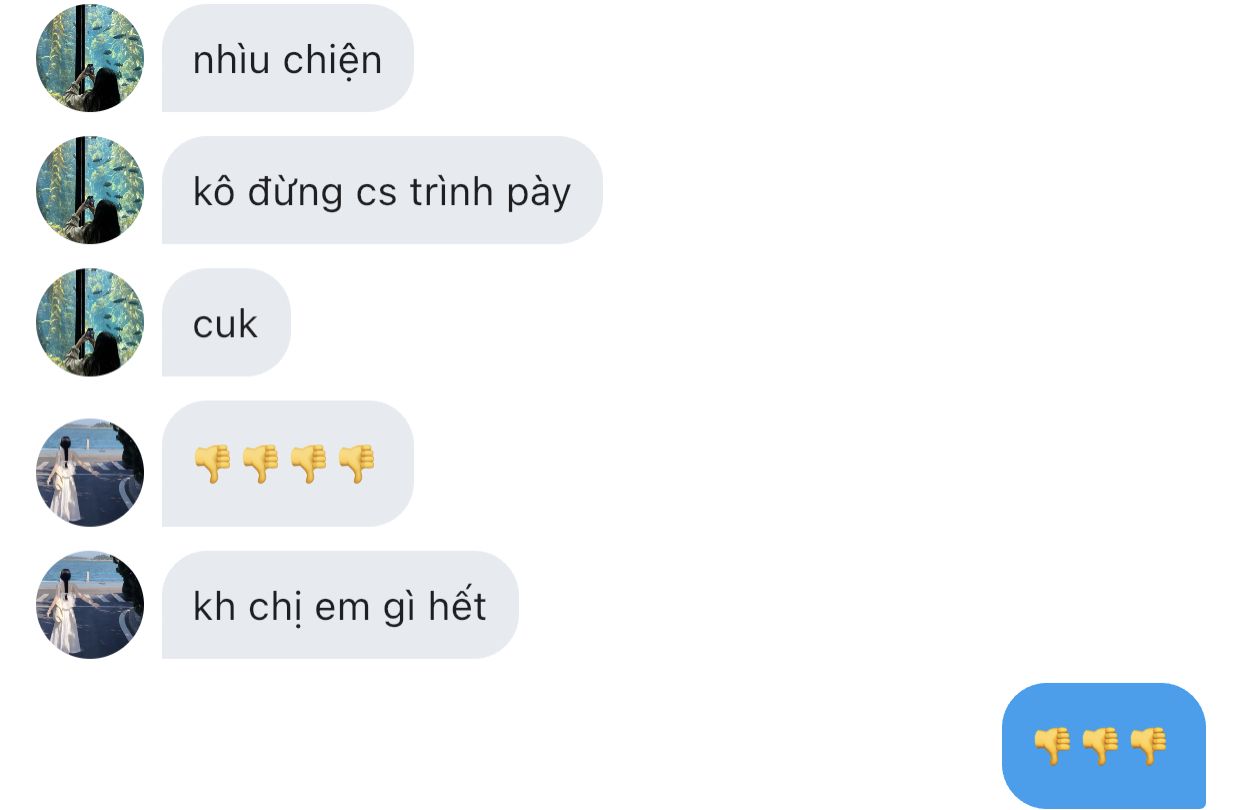
Task: Click middle thumbs-down emoji in the blue bubble
Action: coord(1100,746)
